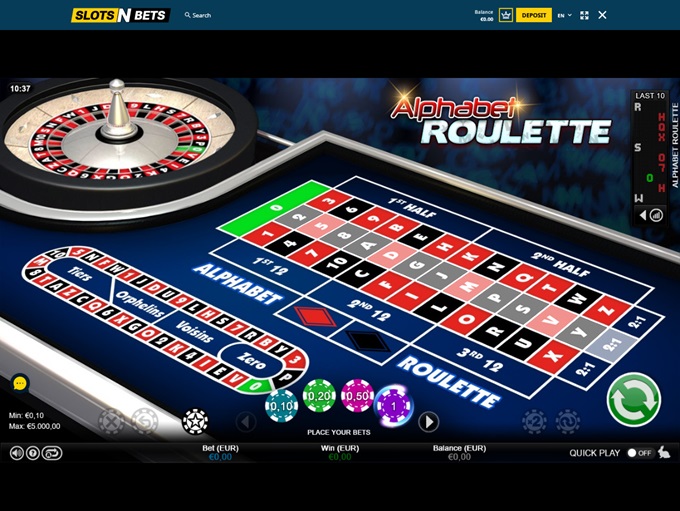Viewport: 680px width, 511px height.
Task: Click the Search field
Action: (198, 15)
